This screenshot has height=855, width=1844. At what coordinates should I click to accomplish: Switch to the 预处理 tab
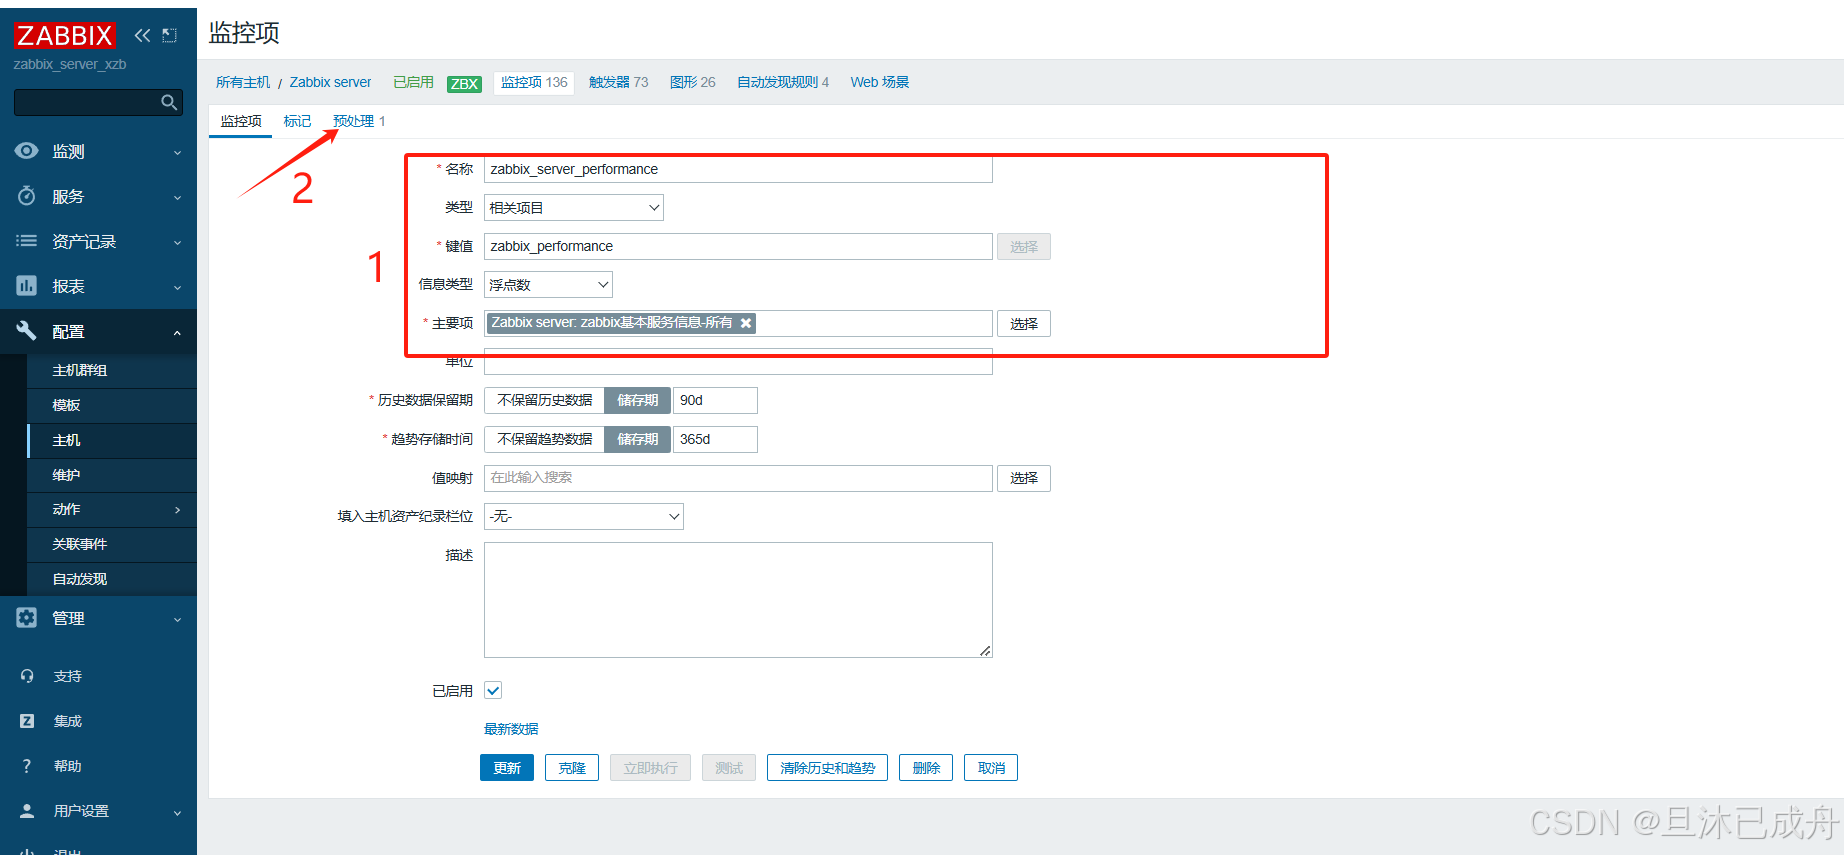tap(353, 121)
